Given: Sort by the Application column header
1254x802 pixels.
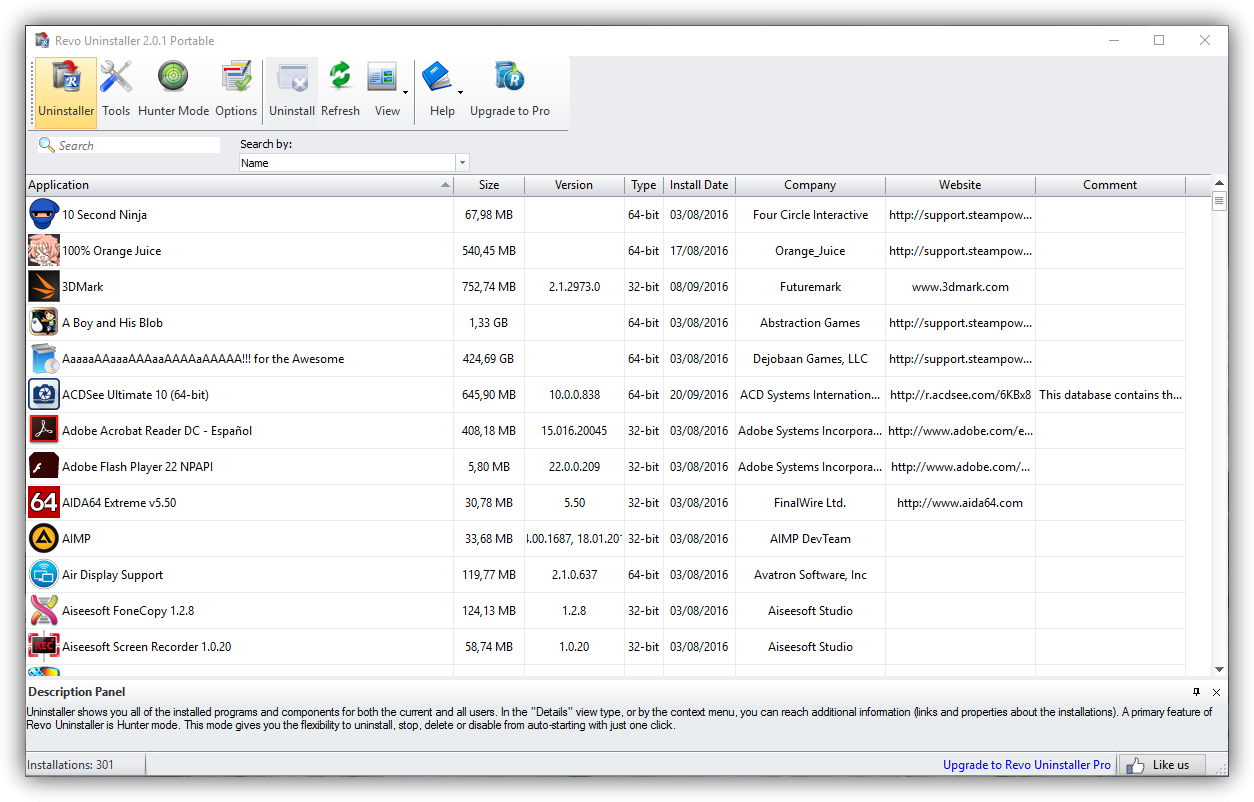Looking at the screenshot, I should click(x=239, y=185).
